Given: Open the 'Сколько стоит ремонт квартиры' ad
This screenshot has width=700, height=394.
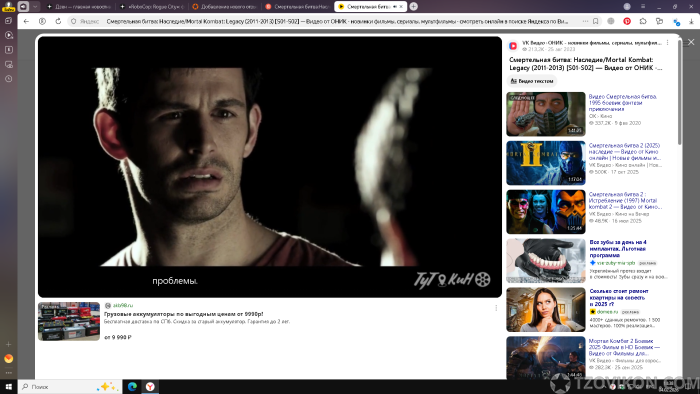Looking at the screenshot, I should click(619, 298).
